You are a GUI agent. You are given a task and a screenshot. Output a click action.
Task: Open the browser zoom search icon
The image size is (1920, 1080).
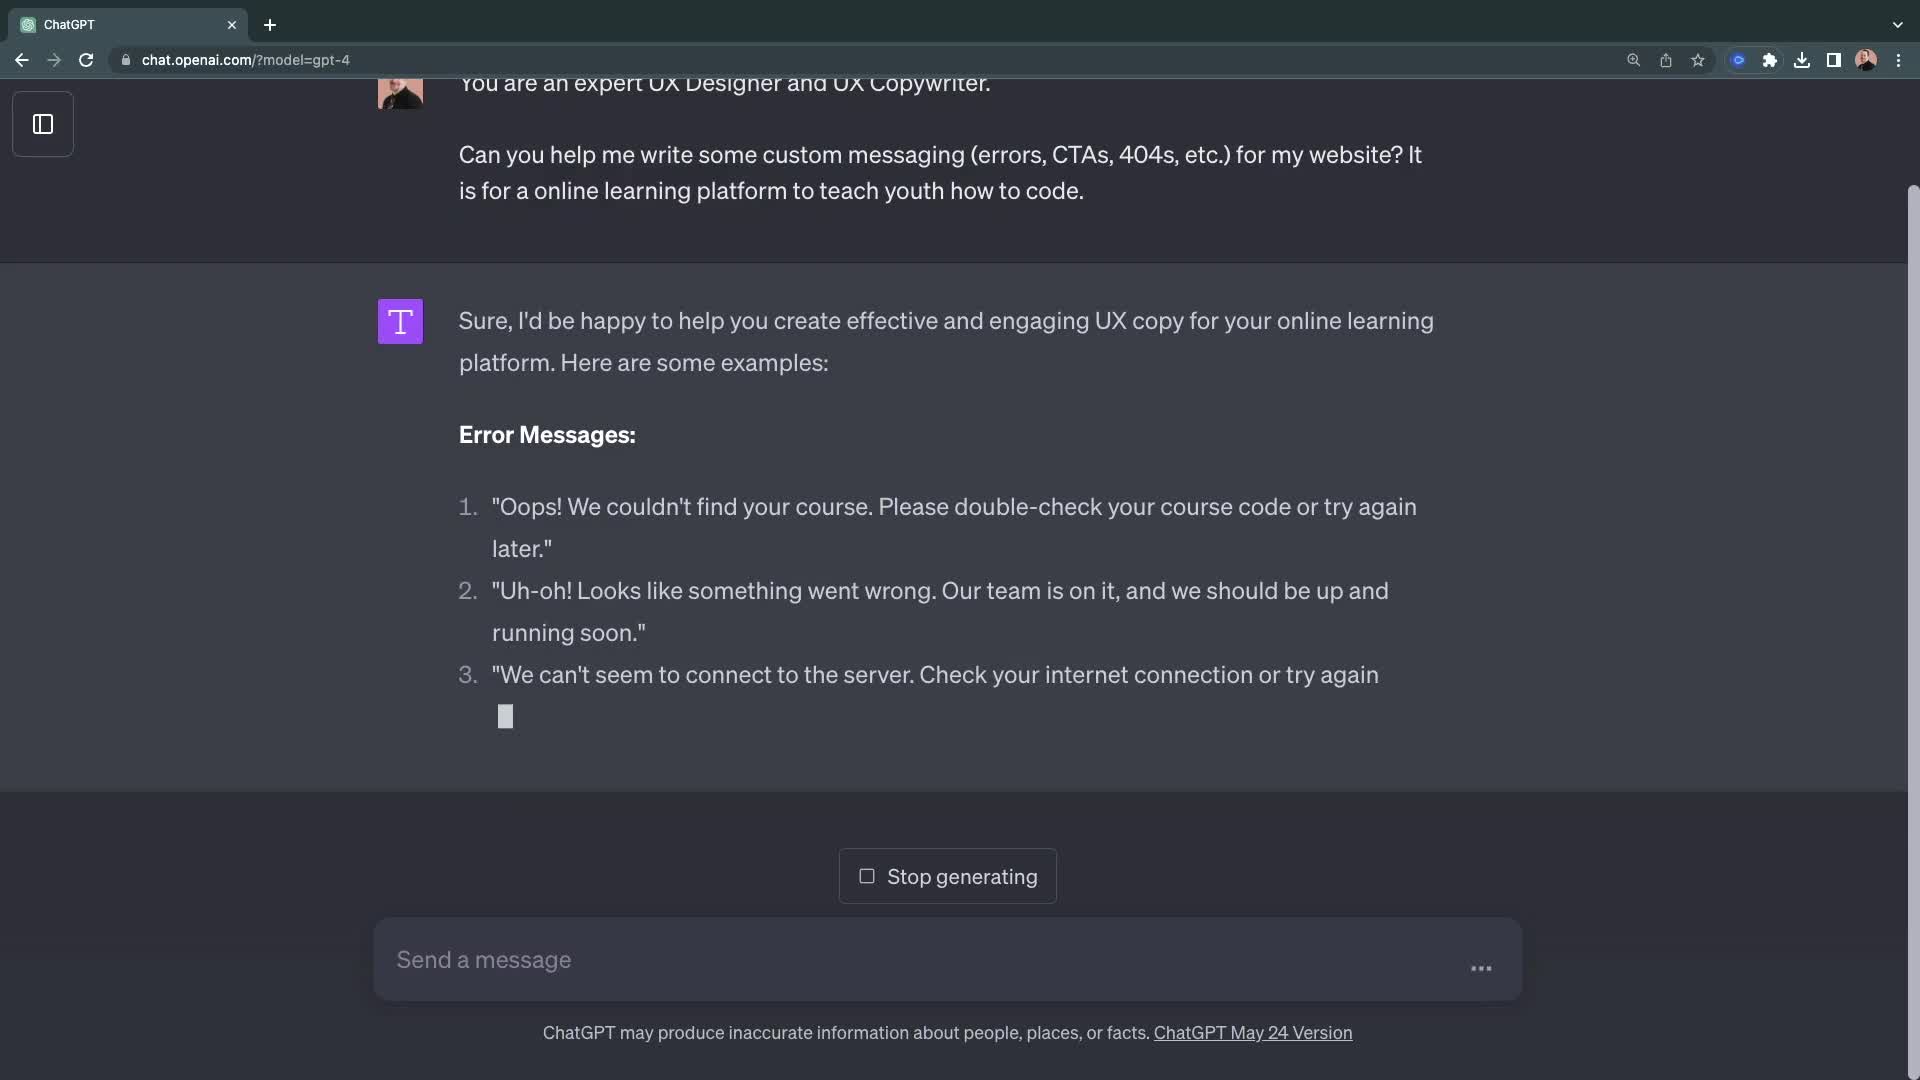(1633, 60)
